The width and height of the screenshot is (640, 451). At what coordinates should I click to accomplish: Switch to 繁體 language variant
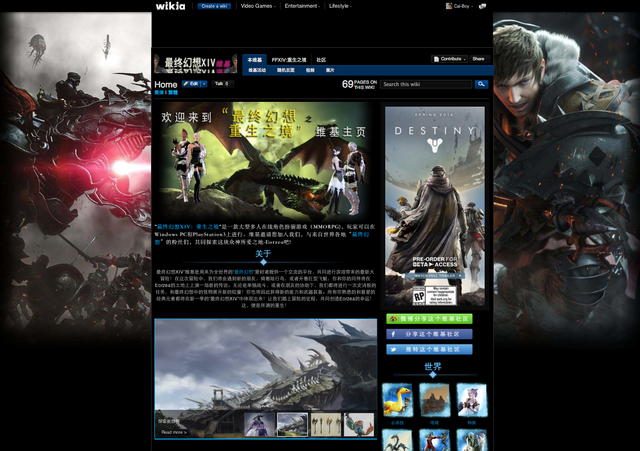pyautogui.click(x=173, y=93)
